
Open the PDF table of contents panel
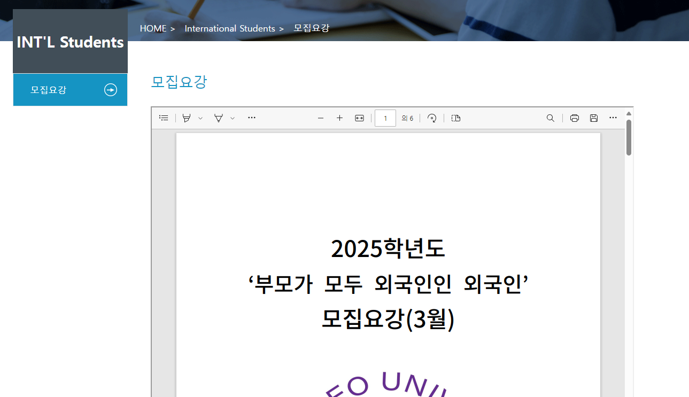click(x=163, y=118)
